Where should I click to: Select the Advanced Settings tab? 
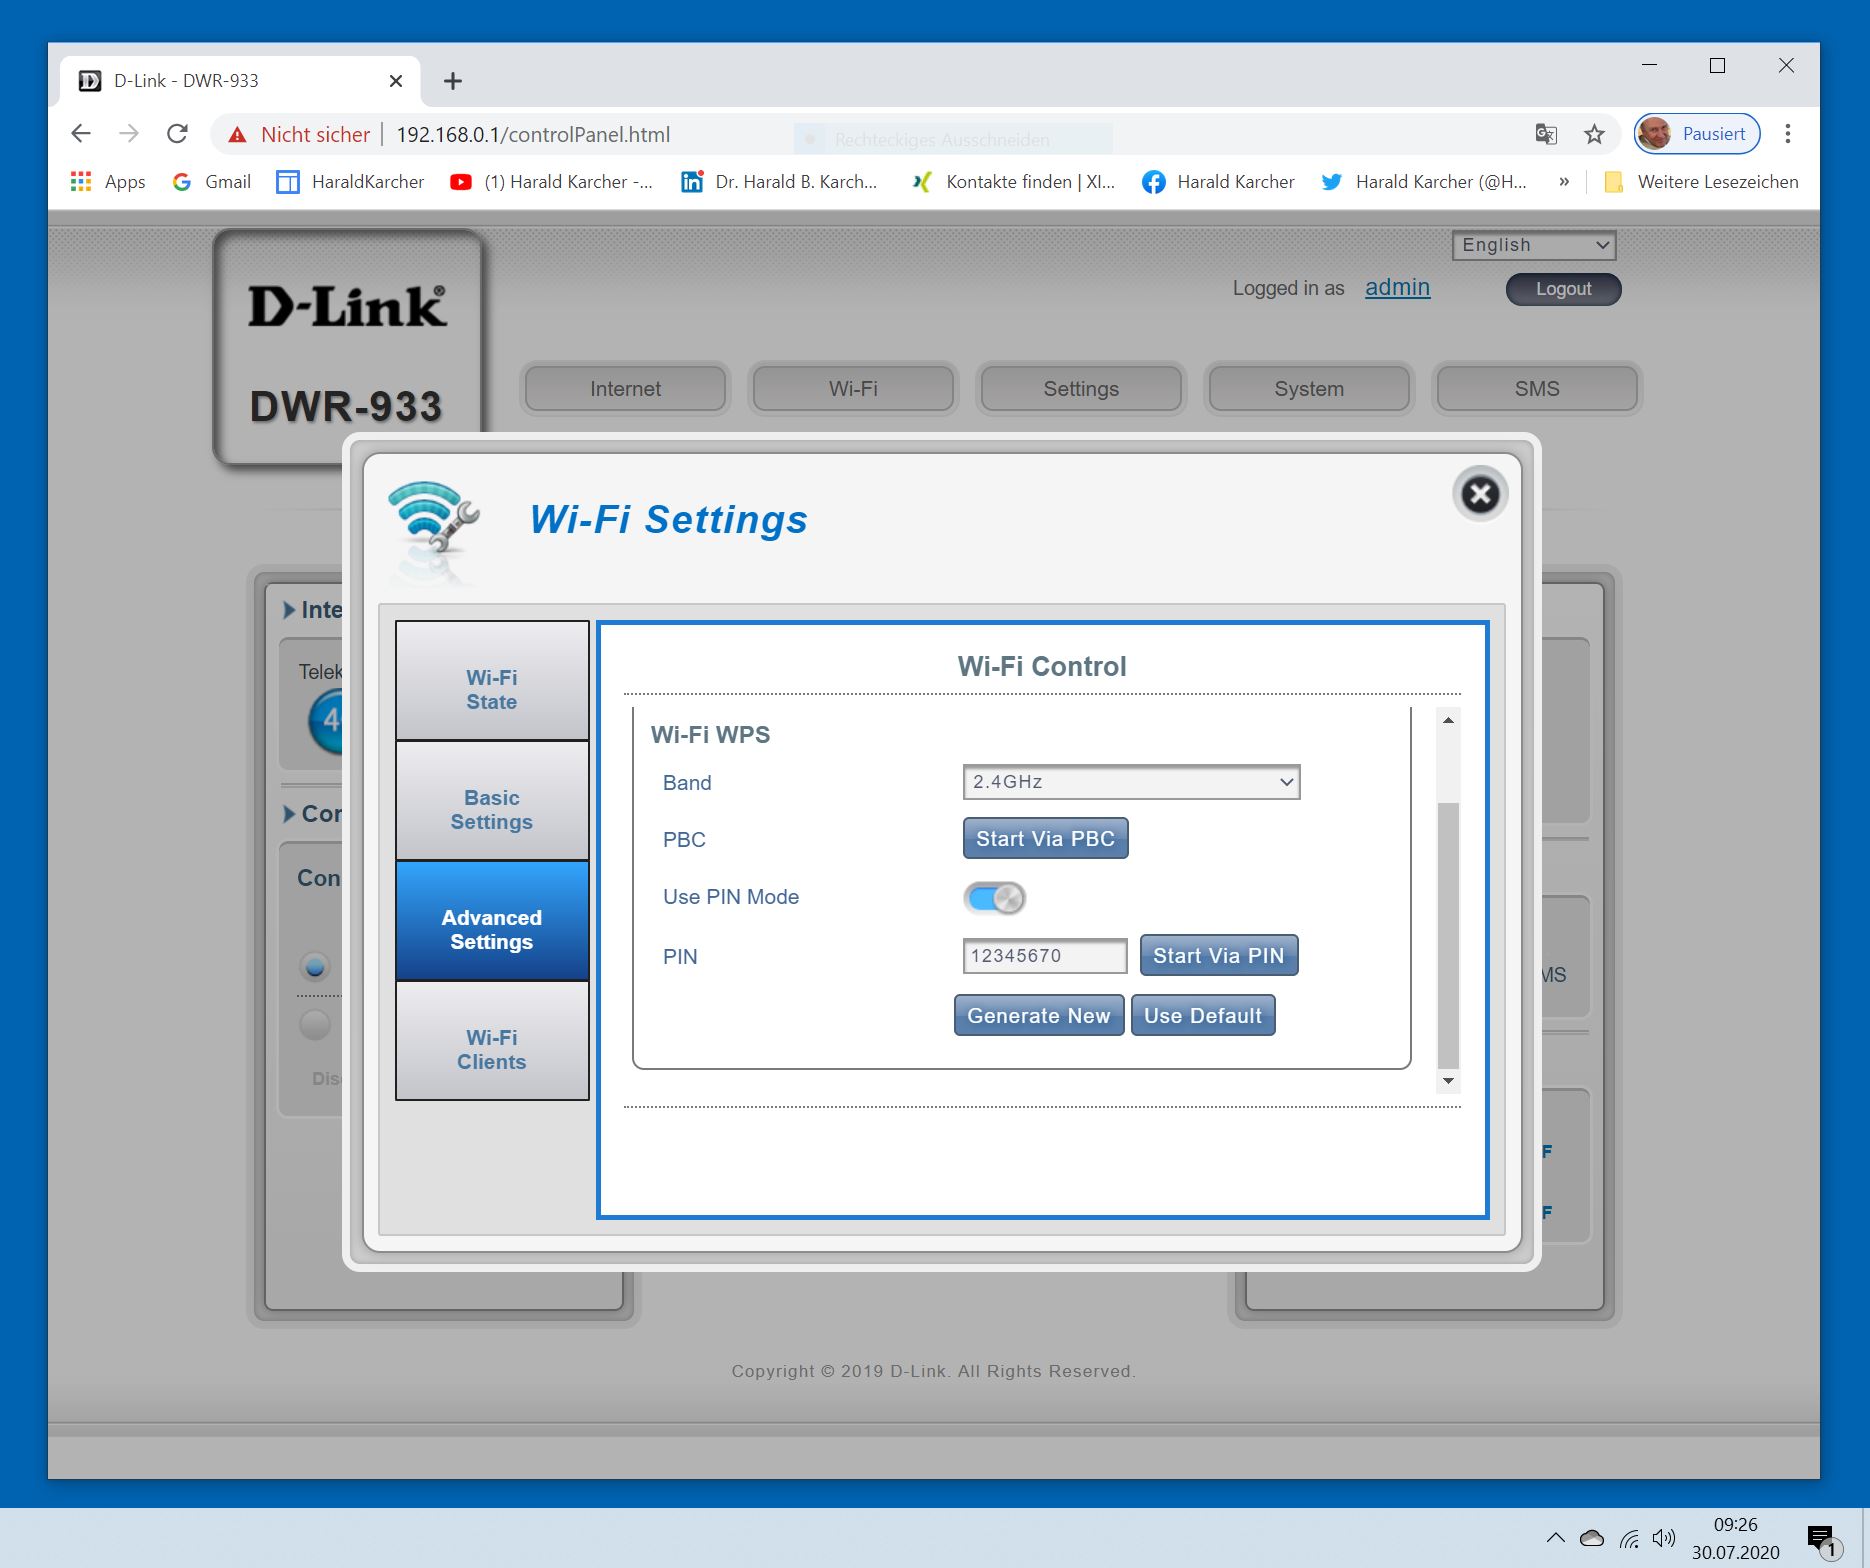click(x=492, y=921)
